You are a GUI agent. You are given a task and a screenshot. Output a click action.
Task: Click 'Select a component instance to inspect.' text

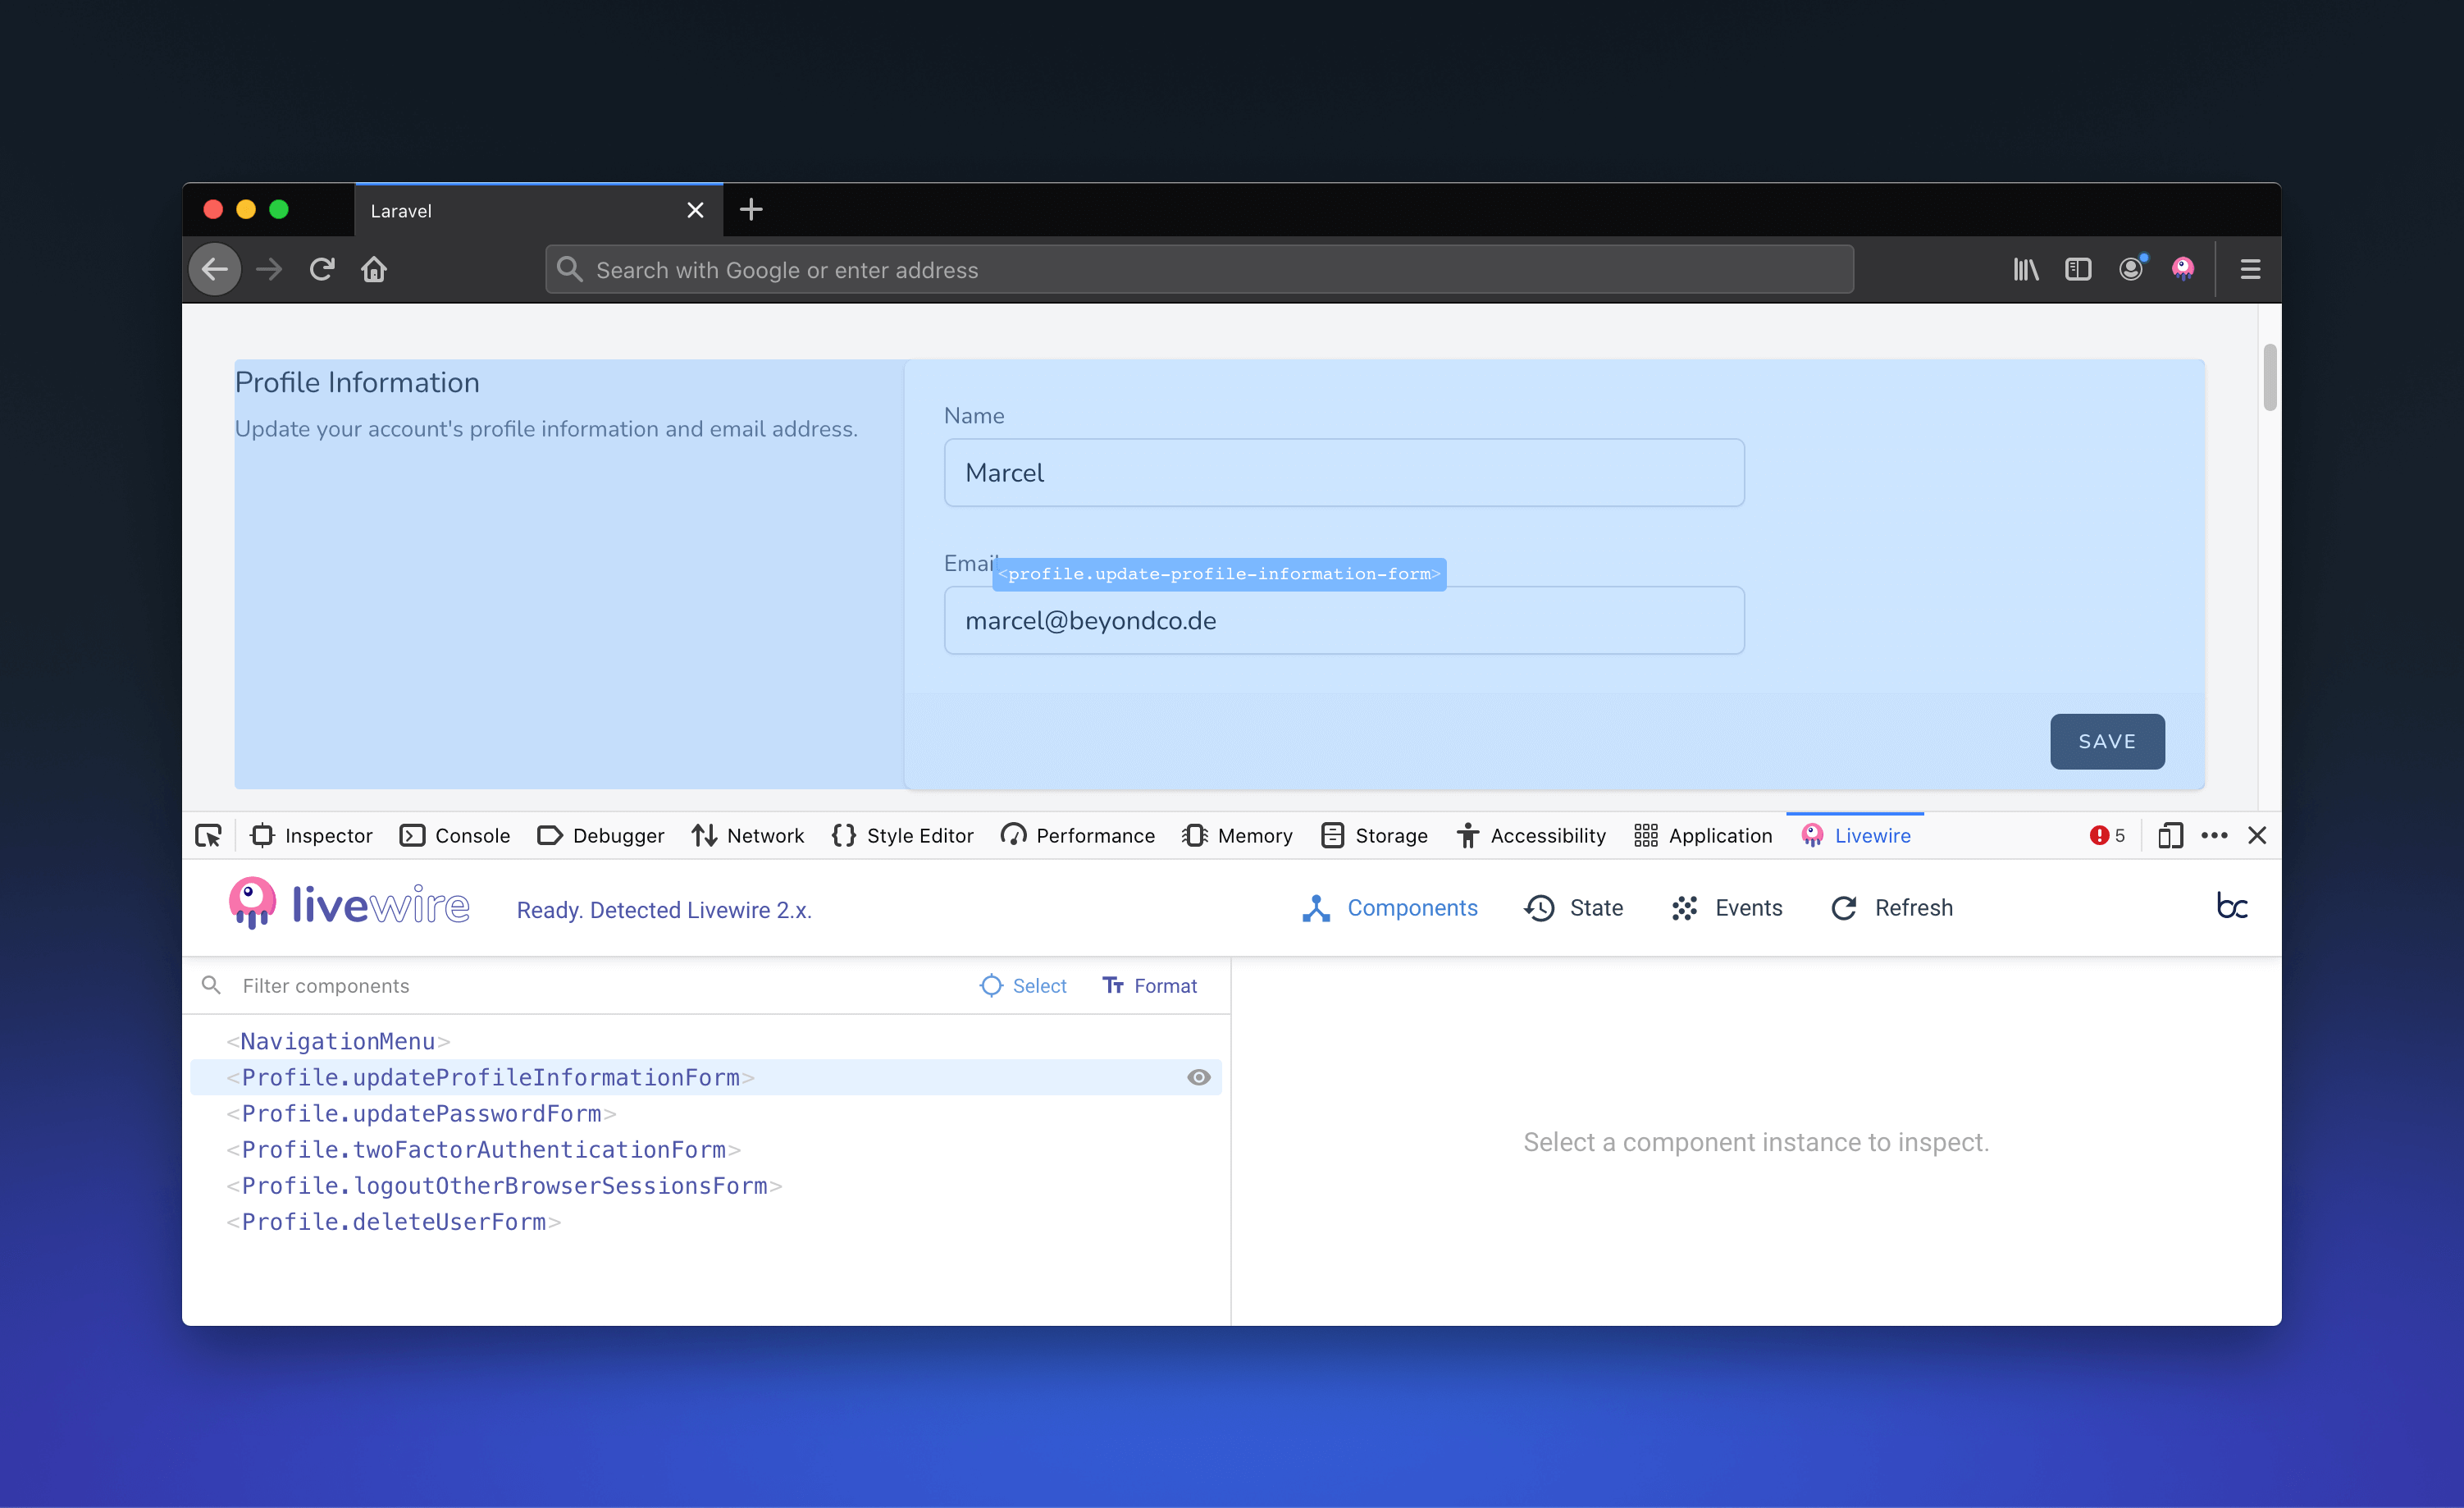(1756, 1141)
